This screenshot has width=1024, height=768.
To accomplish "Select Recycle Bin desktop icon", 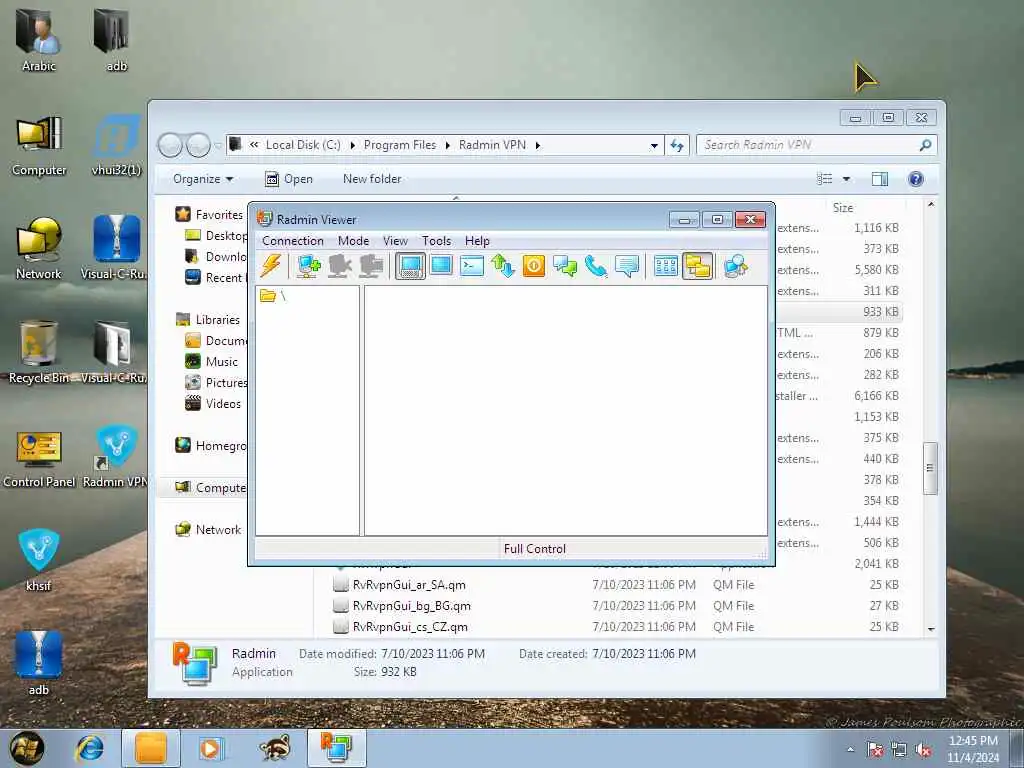I will tap(39, 353).
